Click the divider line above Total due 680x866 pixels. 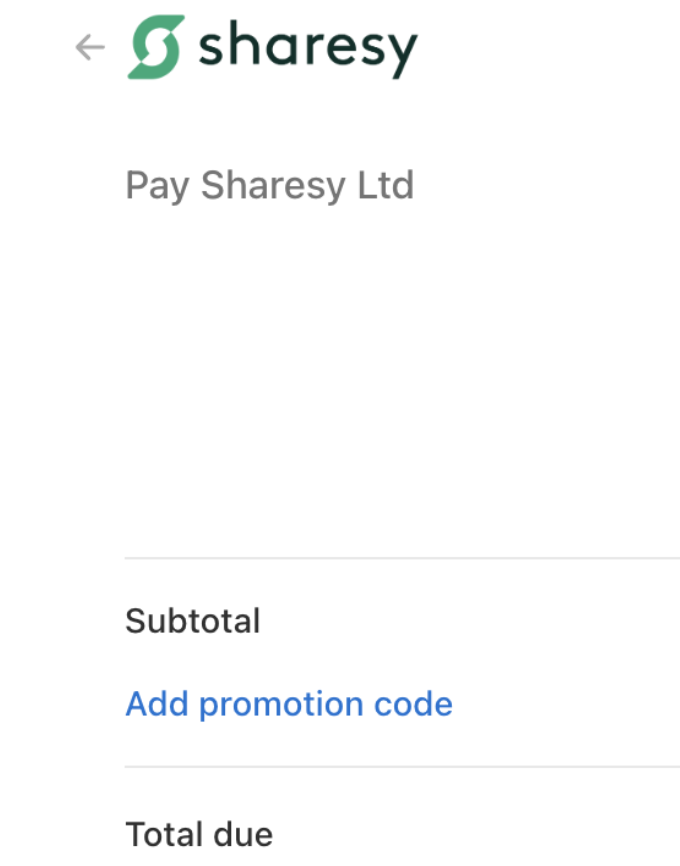click(x=402, y=767)
